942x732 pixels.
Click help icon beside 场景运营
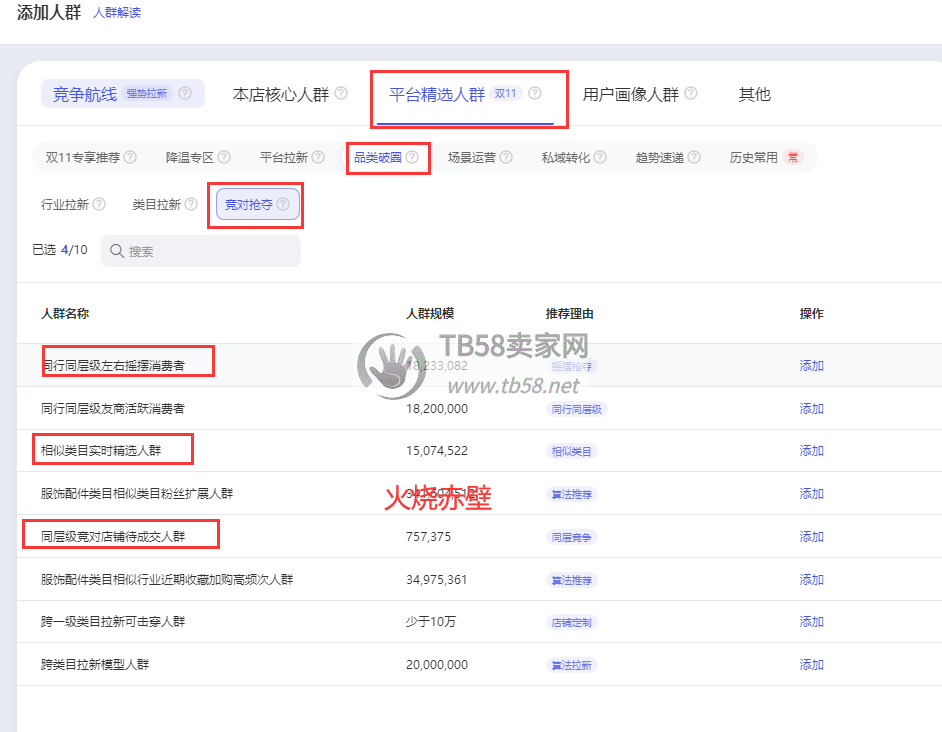coord(506,157)
